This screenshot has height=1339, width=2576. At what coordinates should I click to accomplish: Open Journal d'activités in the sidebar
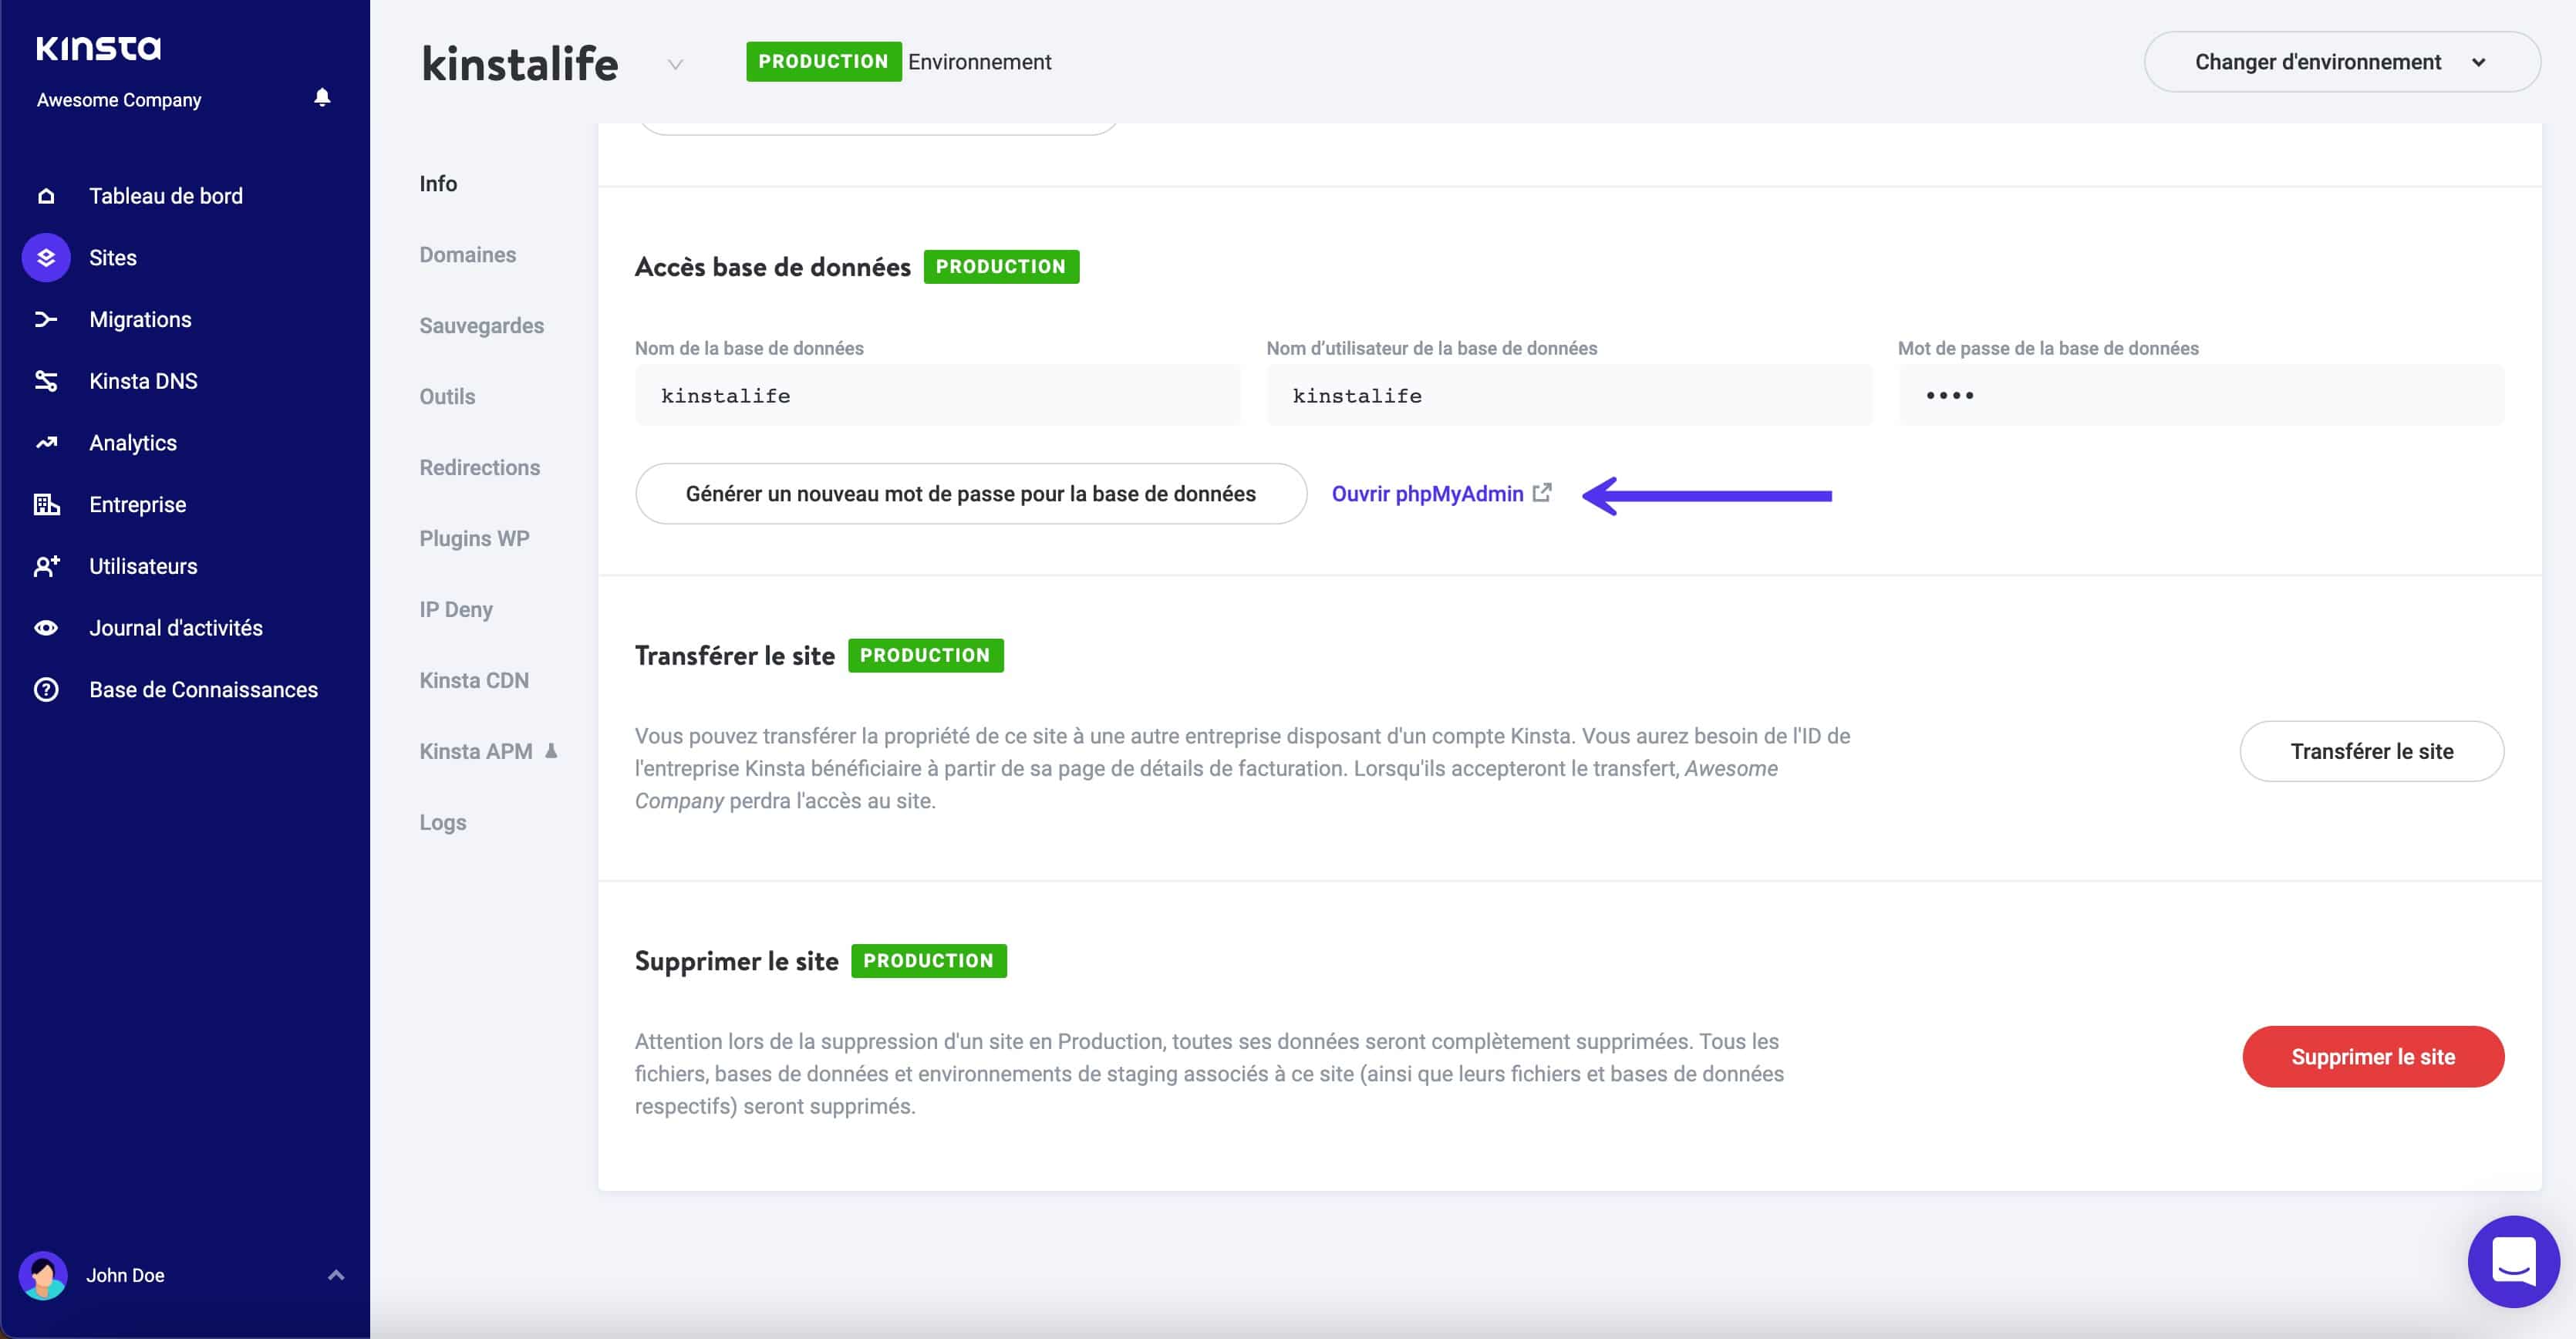(176, 628)
